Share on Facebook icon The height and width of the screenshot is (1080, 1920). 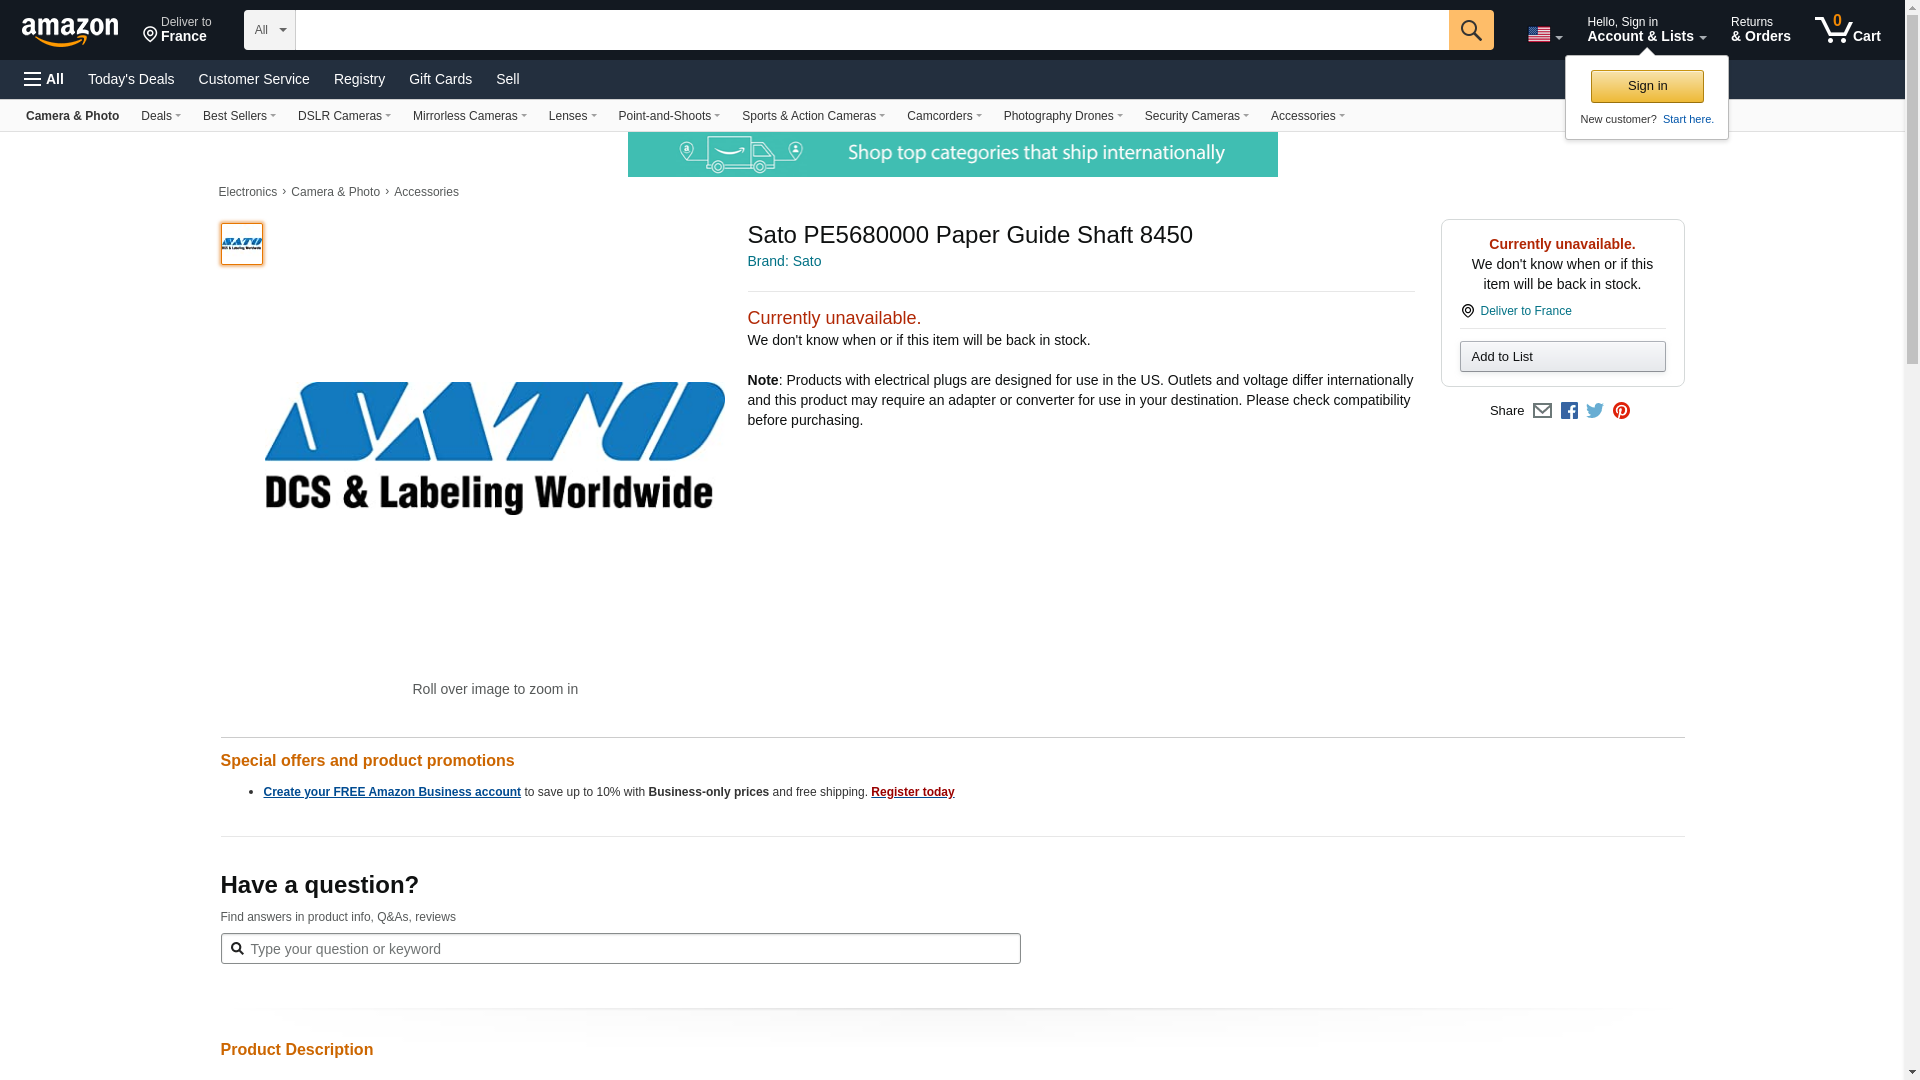pos(1569,411)
